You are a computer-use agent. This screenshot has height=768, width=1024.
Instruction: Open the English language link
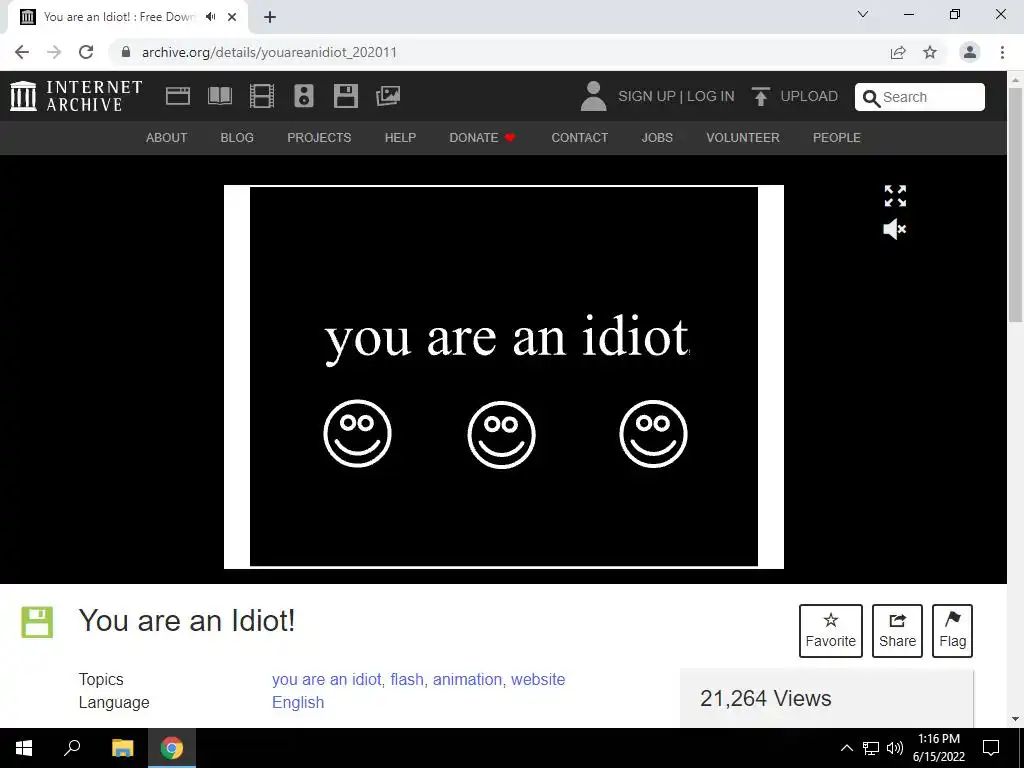(298, 703)
